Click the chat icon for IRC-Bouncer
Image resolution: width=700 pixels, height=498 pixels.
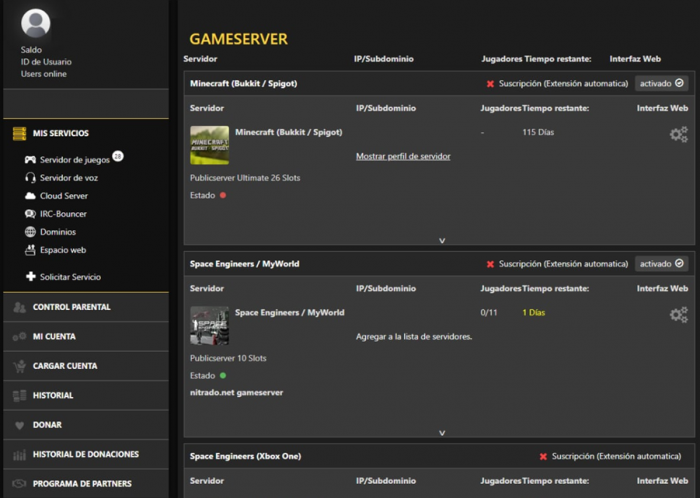30,214
